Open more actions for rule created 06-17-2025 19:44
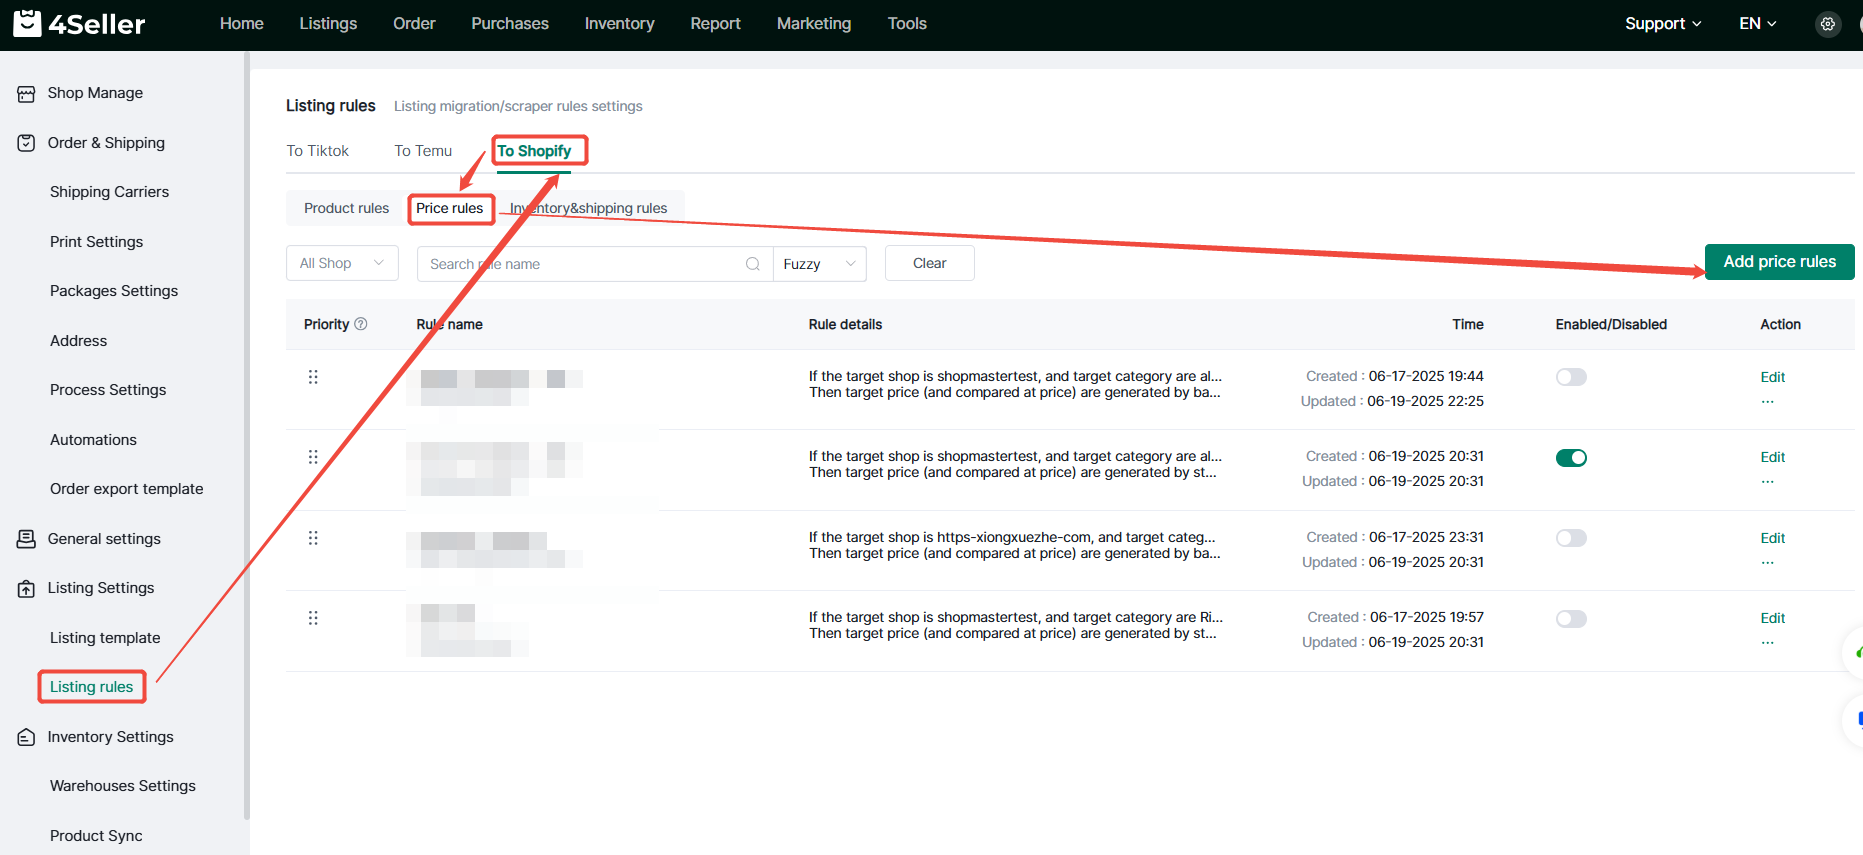The width and height of the screenshot is (1863, 855). pos(1768,402)
